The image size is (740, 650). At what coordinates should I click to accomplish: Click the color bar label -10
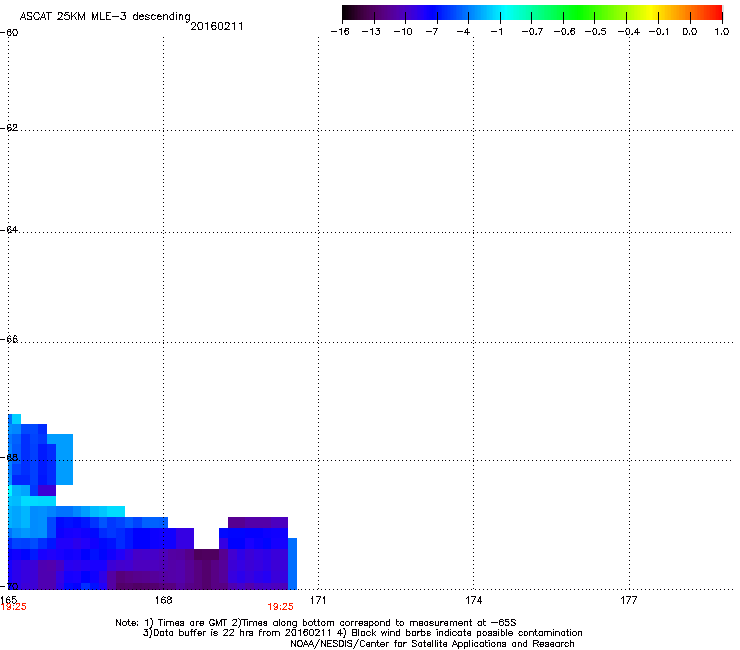(403, 32)
